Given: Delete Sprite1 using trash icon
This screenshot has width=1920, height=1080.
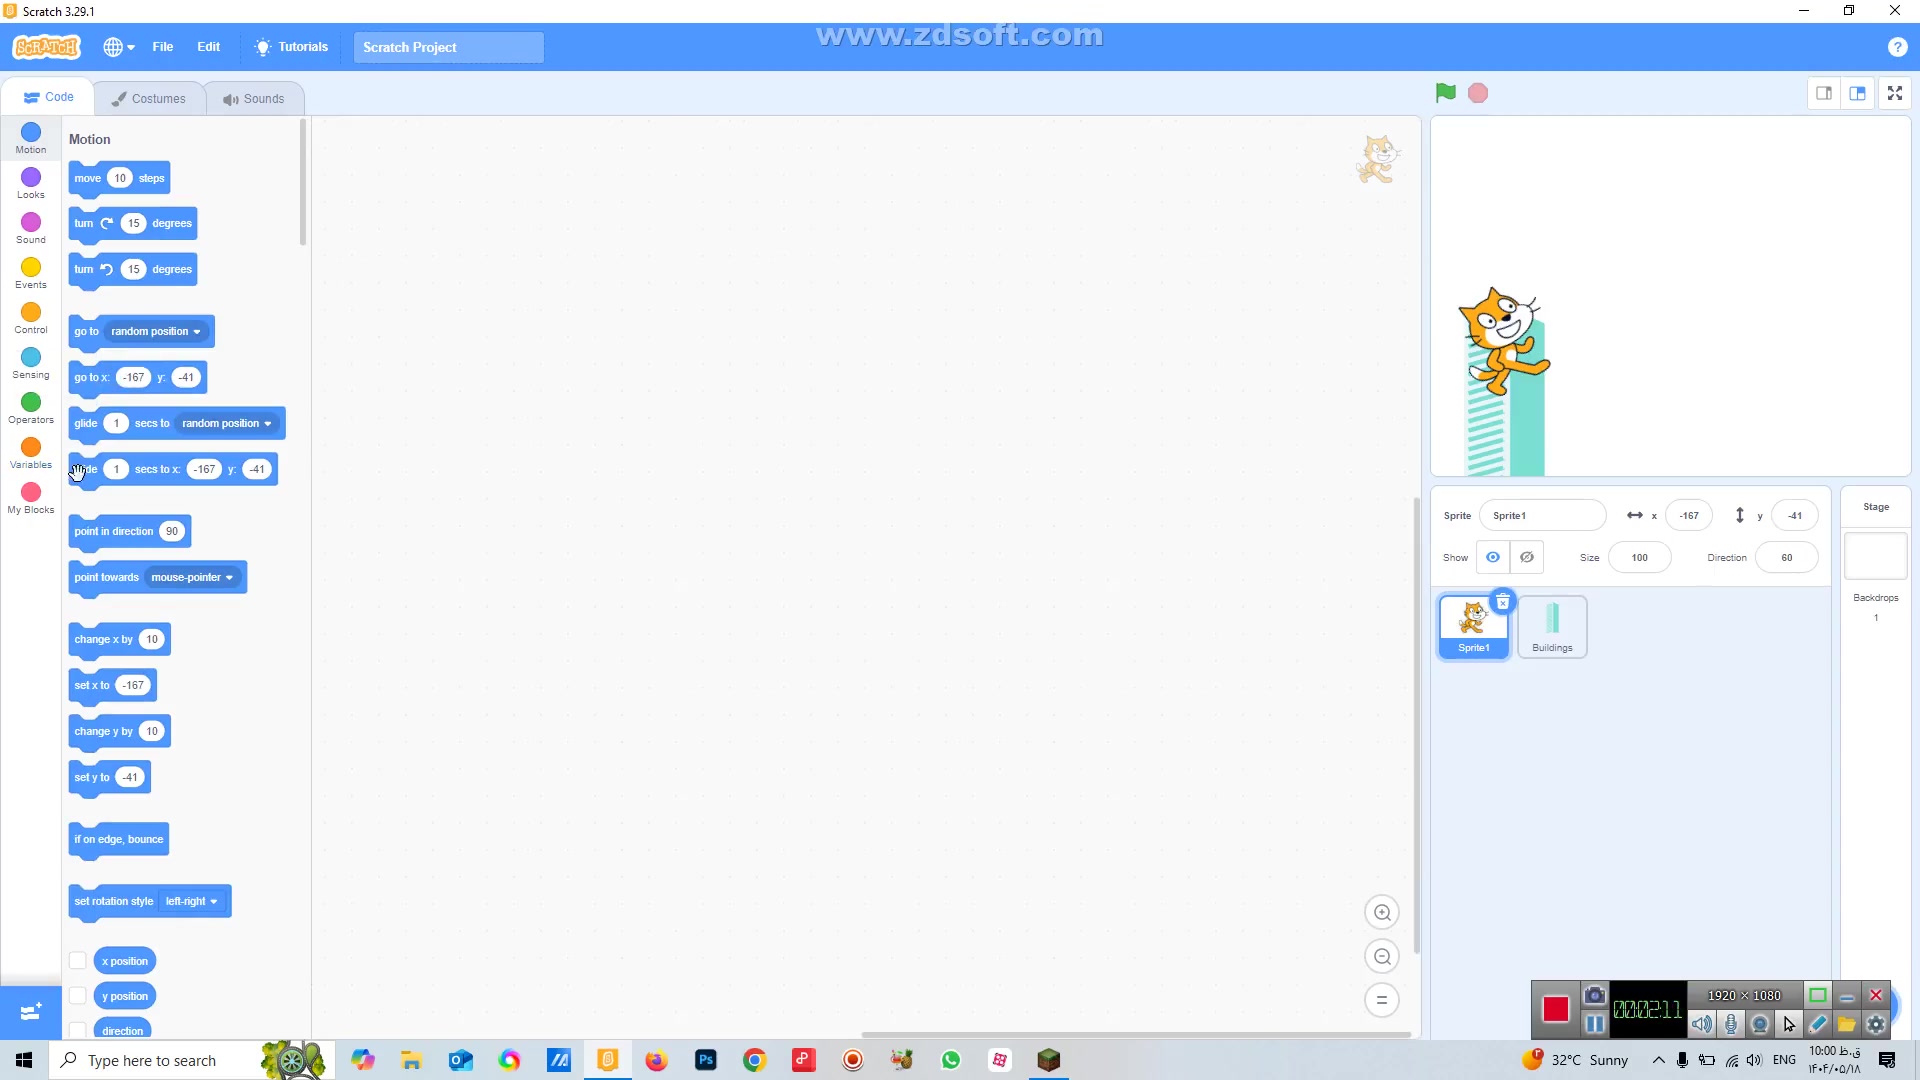Looking at the screenshot, I should click(x=1502, y=602).
